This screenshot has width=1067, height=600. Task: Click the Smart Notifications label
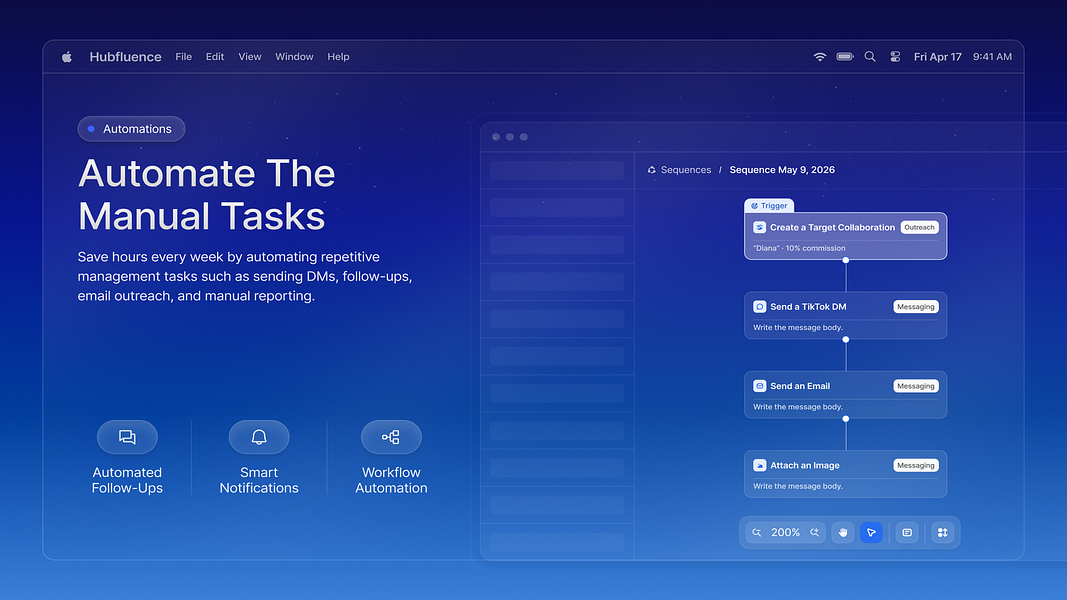point(259,480)
